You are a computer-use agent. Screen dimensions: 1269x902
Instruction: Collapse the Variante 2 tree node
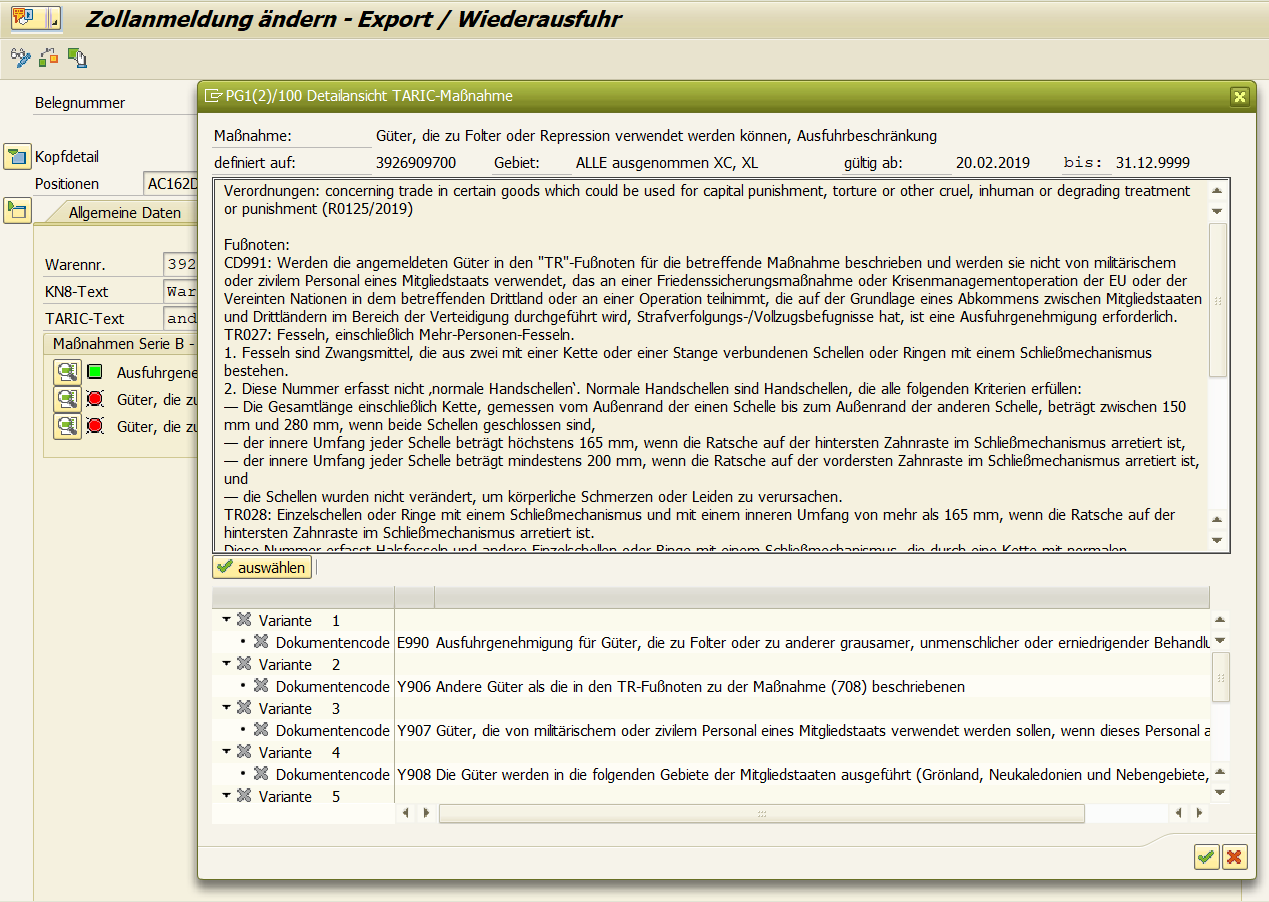[x=227, y=664]
